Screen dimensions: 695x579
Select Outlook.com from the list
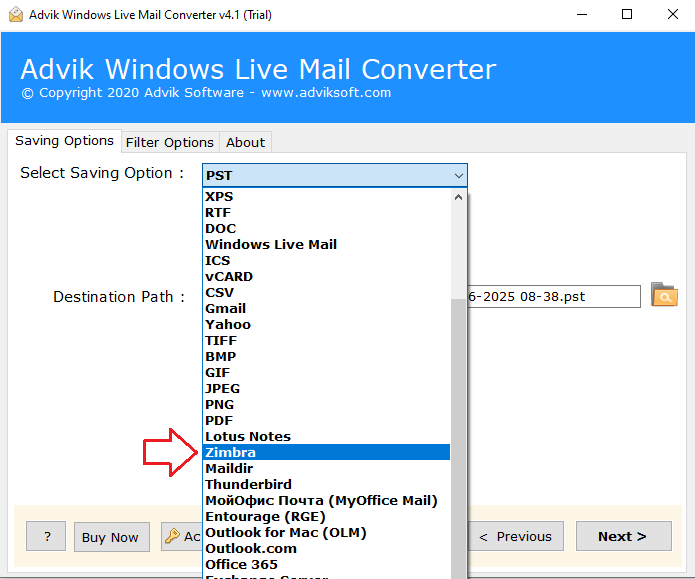click(326, 548)
